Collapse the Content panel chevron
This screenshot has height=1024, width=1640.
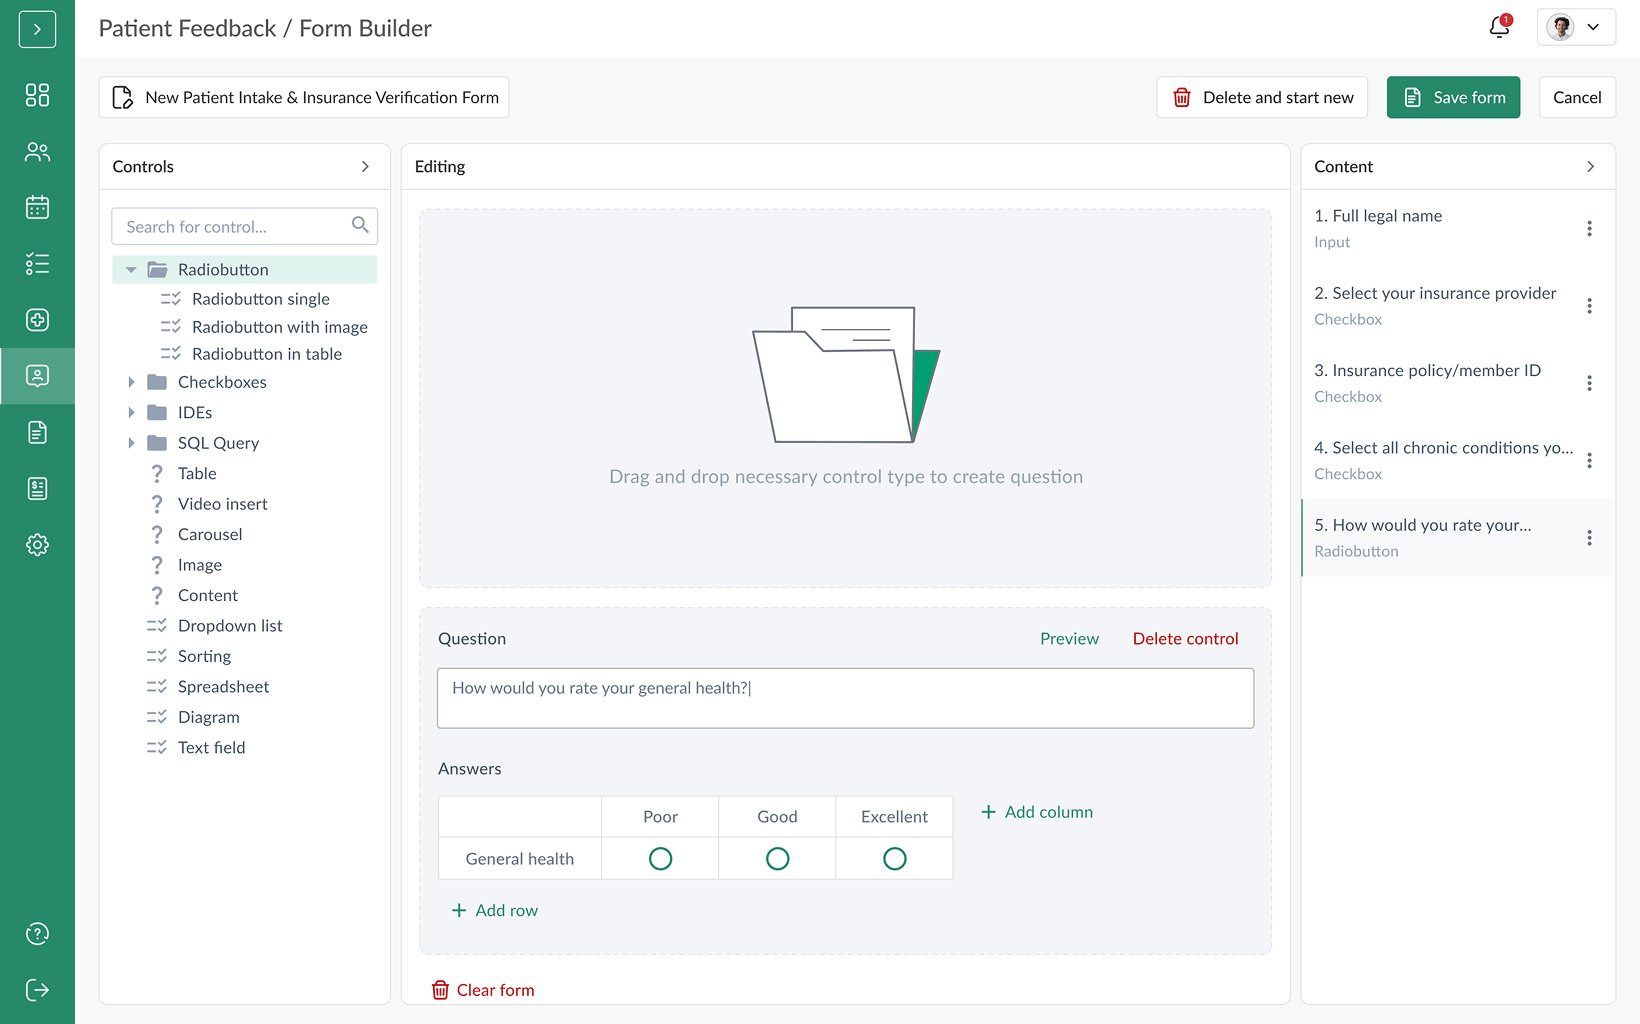pos(1590,167)
